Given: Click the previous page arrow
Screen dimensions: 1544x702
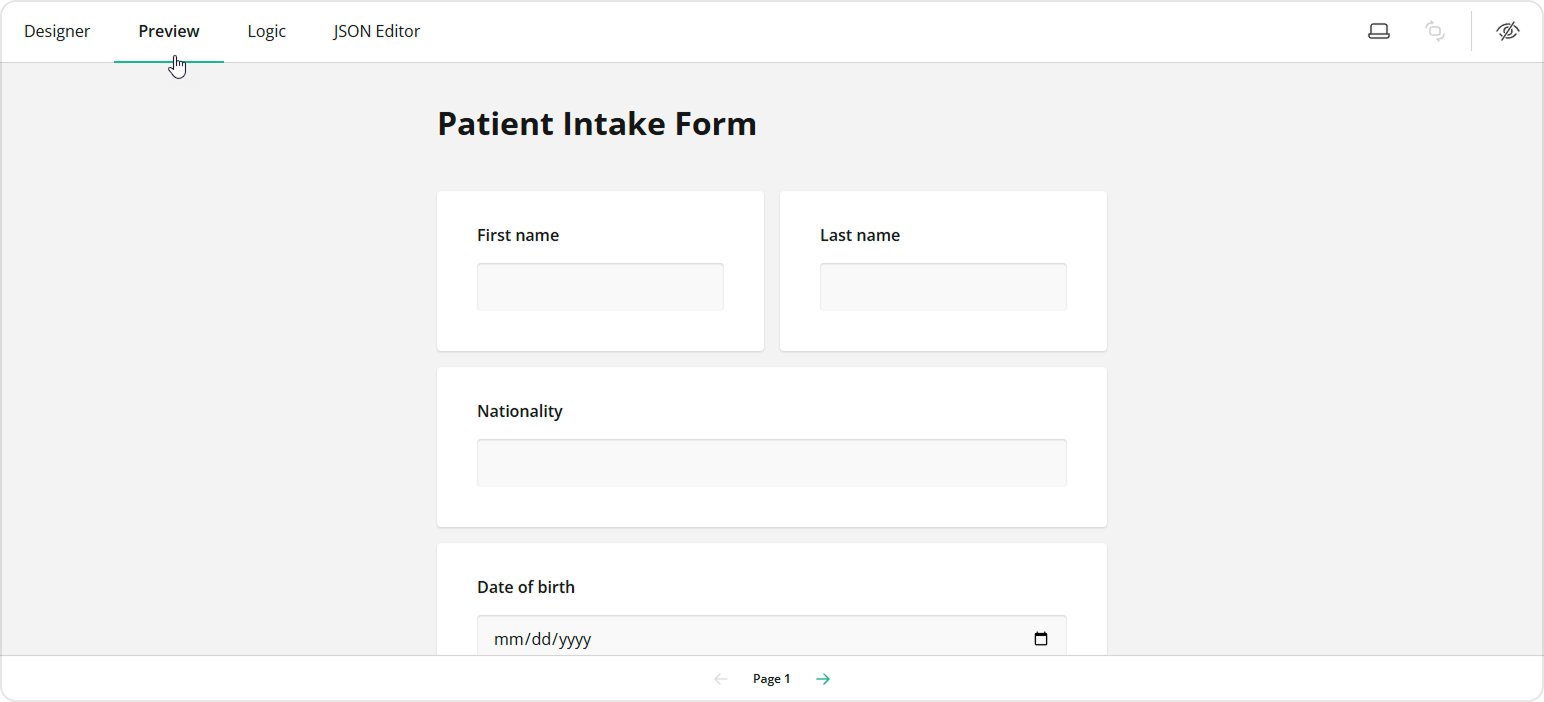Looking at the screenshot, I should click(x=721, y=678).
